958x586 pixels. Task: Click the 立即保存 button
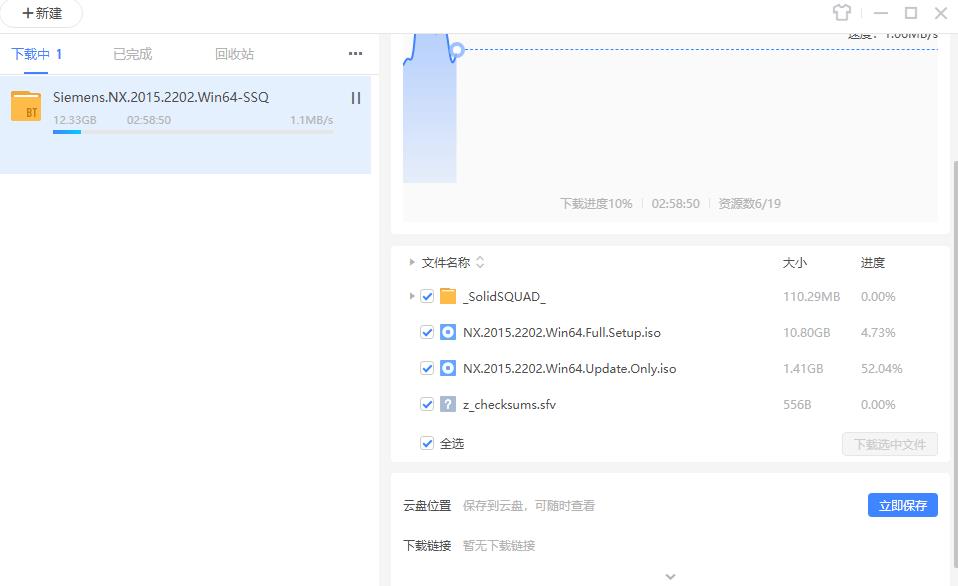[x=902, y=505]
